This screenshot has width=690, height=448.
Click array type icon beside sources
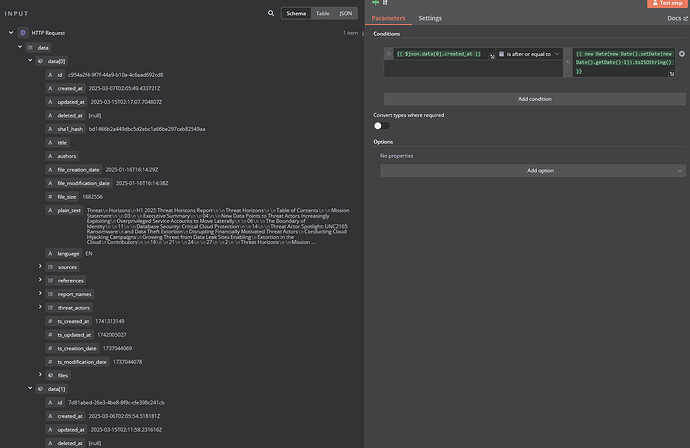tap(50, 267)
